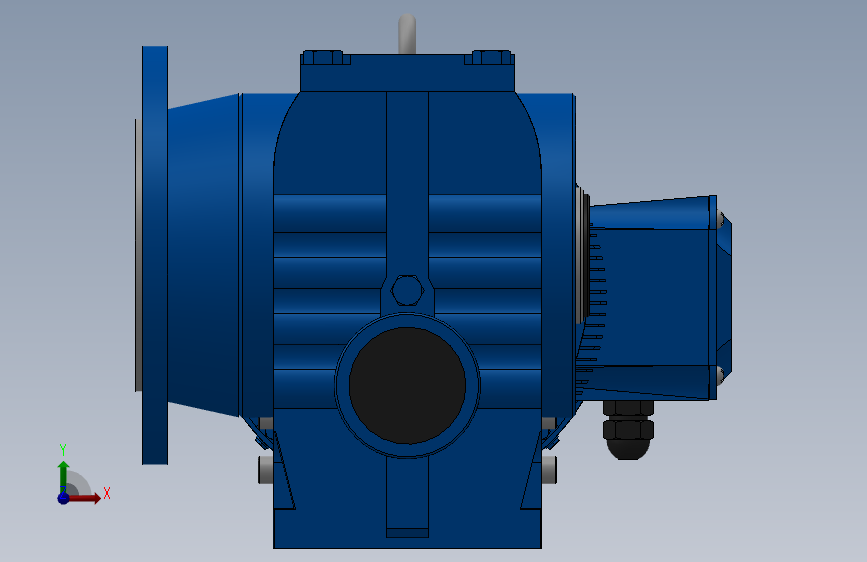Click the green Y axis arrow of triad
The image size is (867, 562).
click(x=64, y=477)
